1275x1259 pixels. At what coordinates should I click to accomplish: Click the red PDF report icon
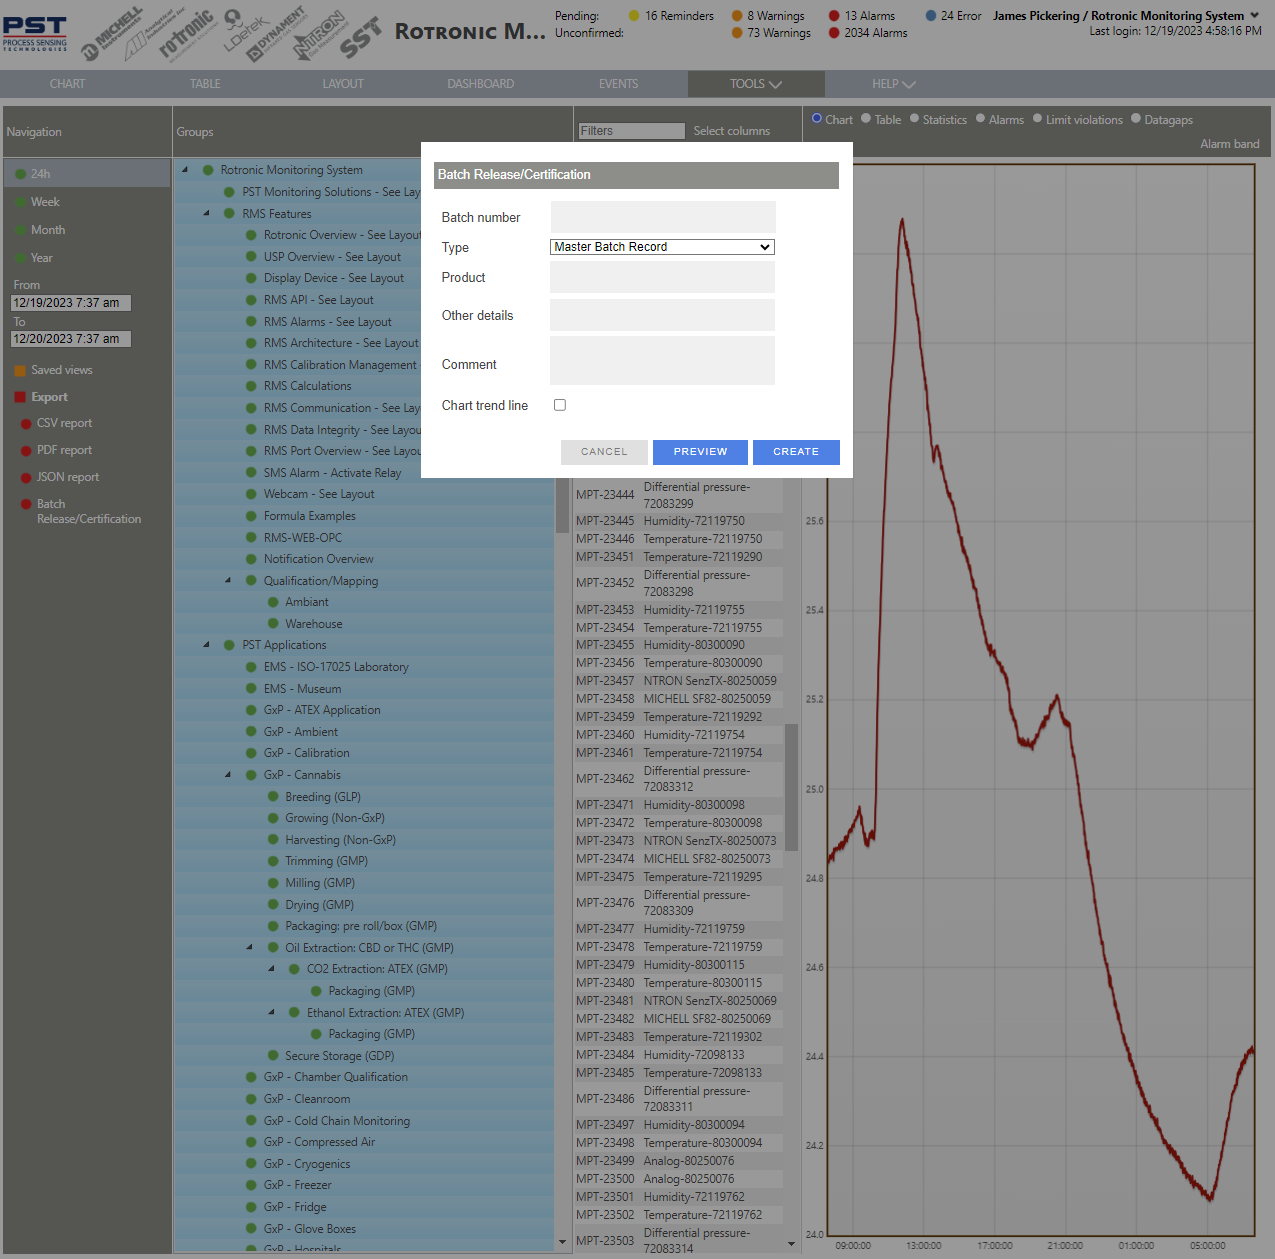point(27,451)
